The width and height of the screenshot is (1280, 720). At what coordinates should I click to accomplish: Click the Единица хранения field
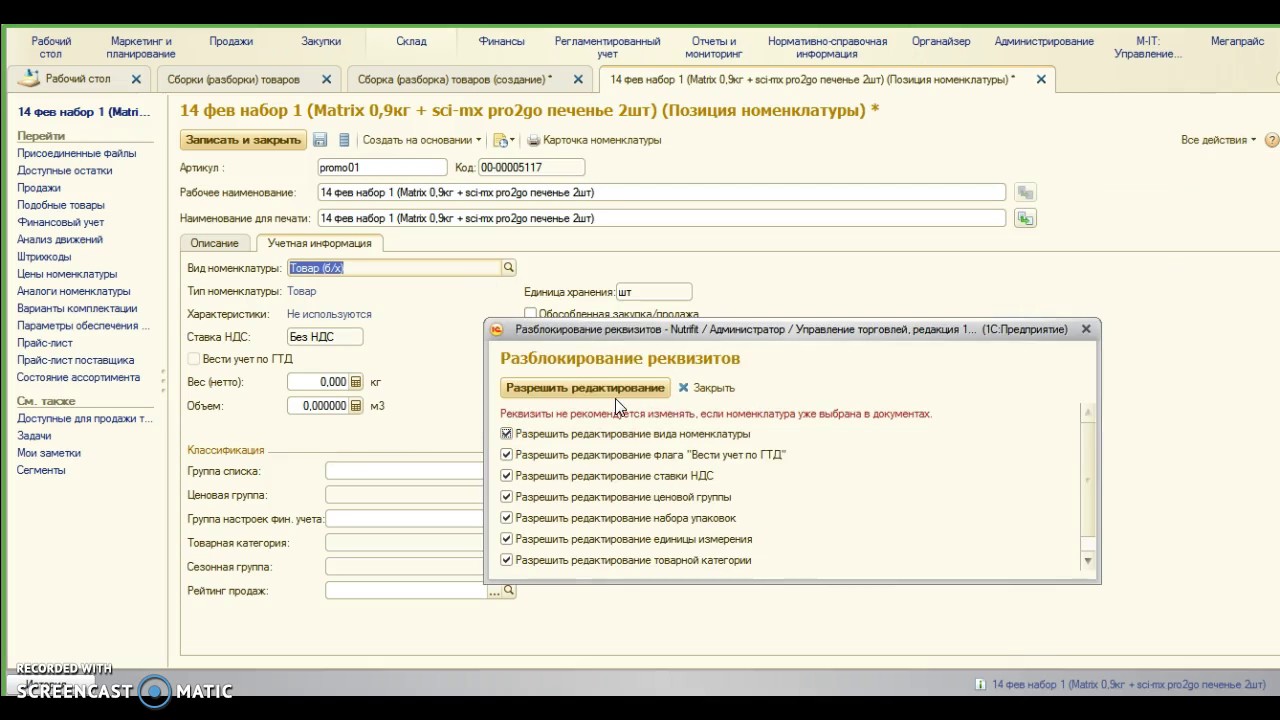coord(654,292)
